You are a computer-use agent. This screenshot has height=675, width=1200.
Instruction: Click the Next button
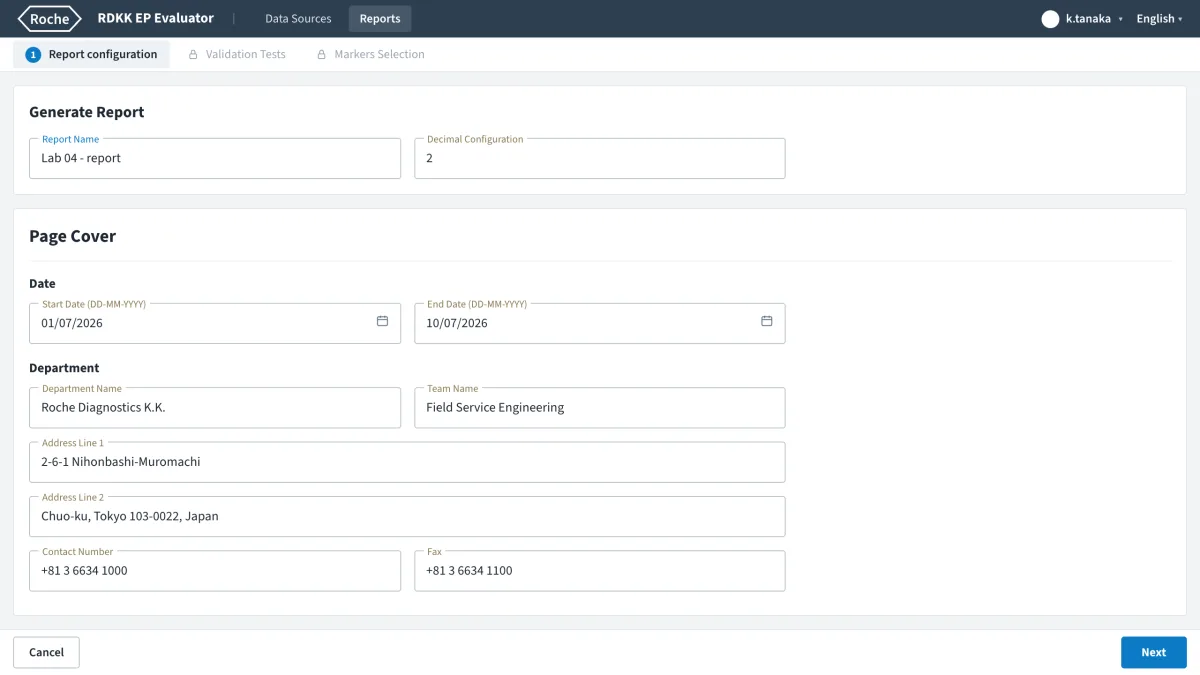coord(1154,652)
